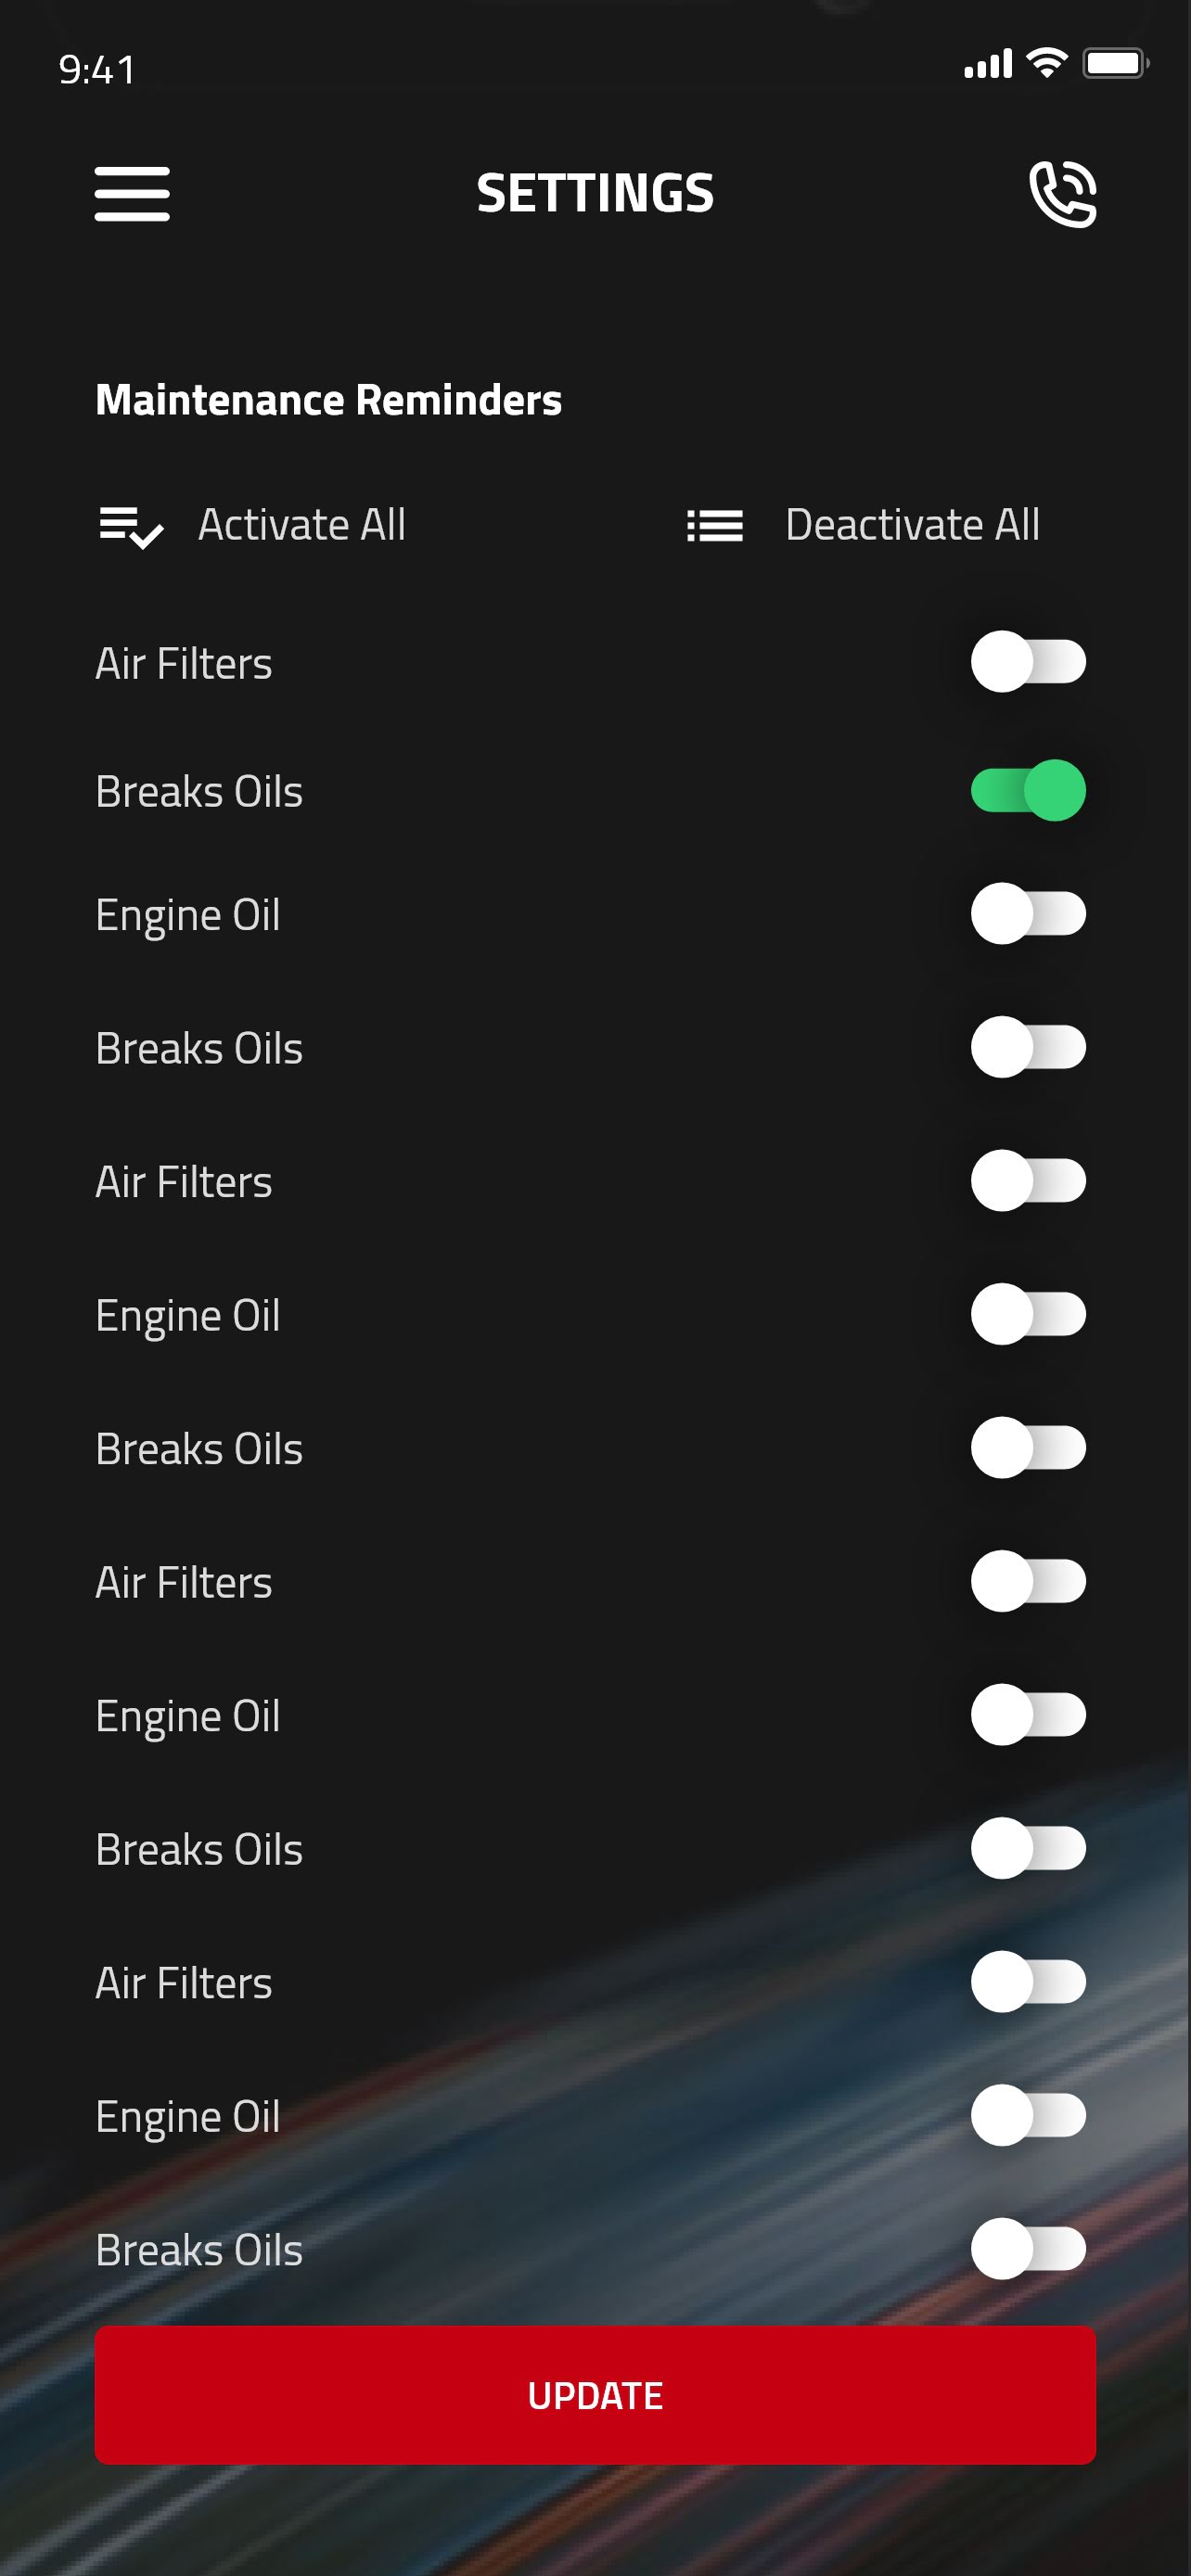The width and height of the screenshot is (1191, 2576).
Task: Click the Maintenance Reminders heading
Action: point(328,400)
